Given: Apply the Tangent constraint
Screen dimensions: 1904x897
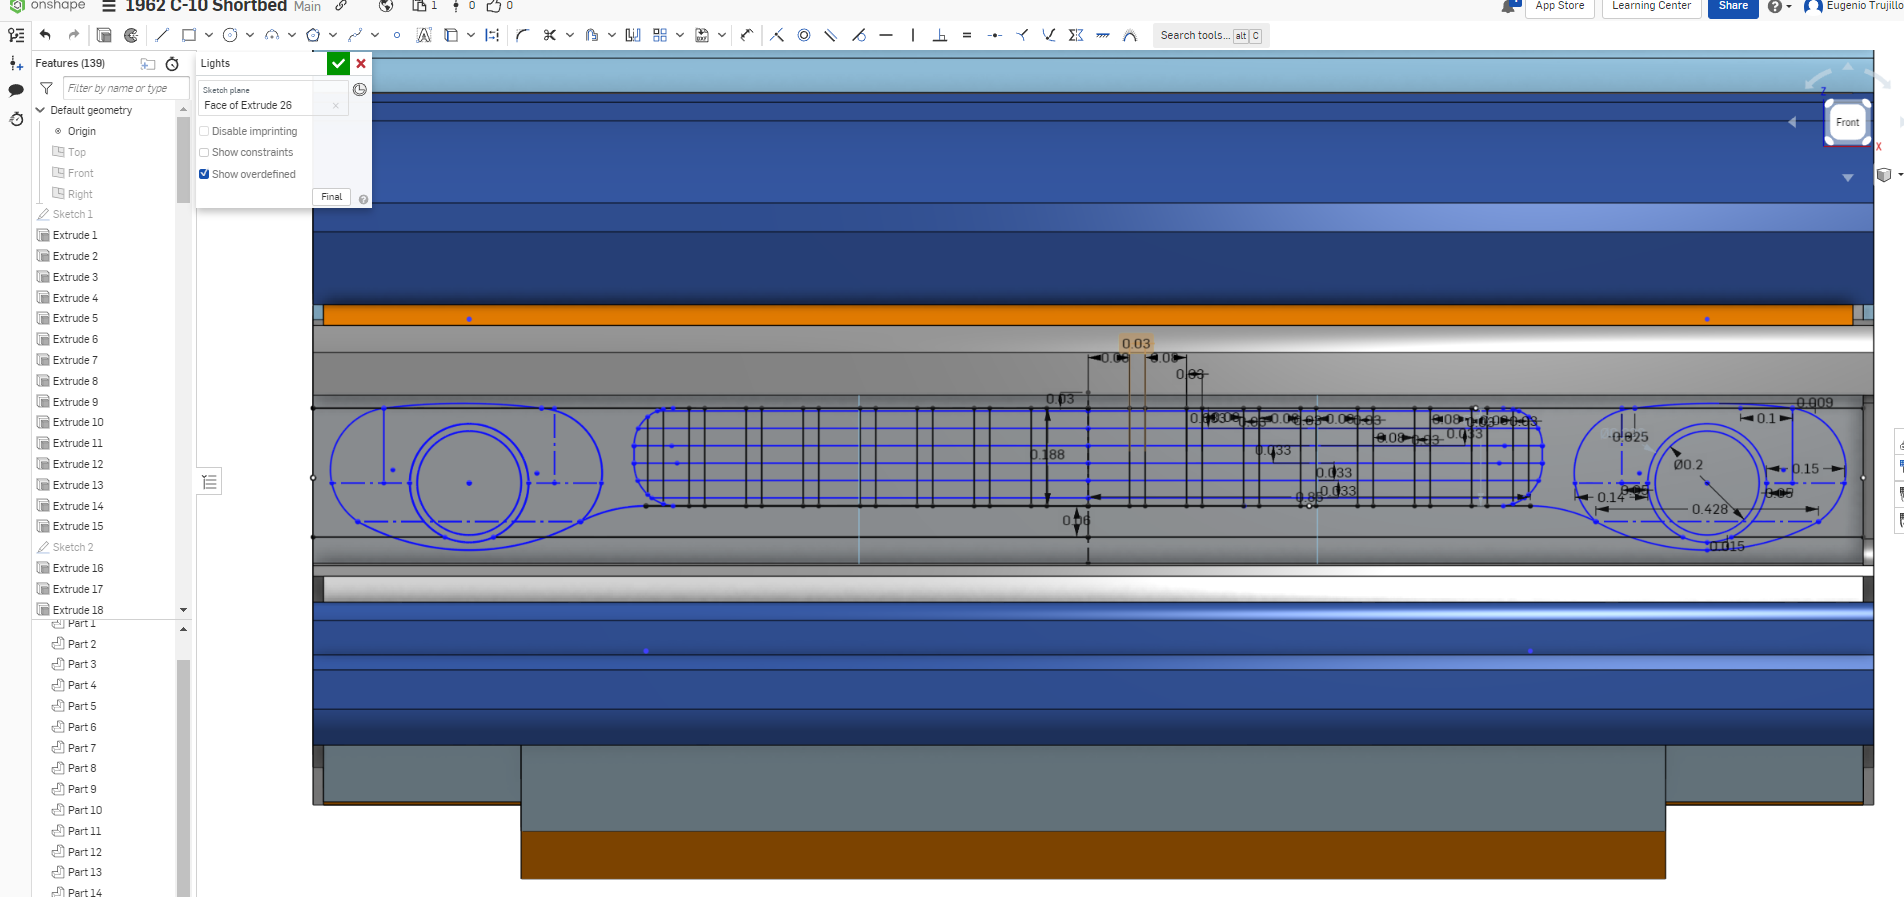Looking at the screenshot, I should pyautogui.click(x=859, y=35).
